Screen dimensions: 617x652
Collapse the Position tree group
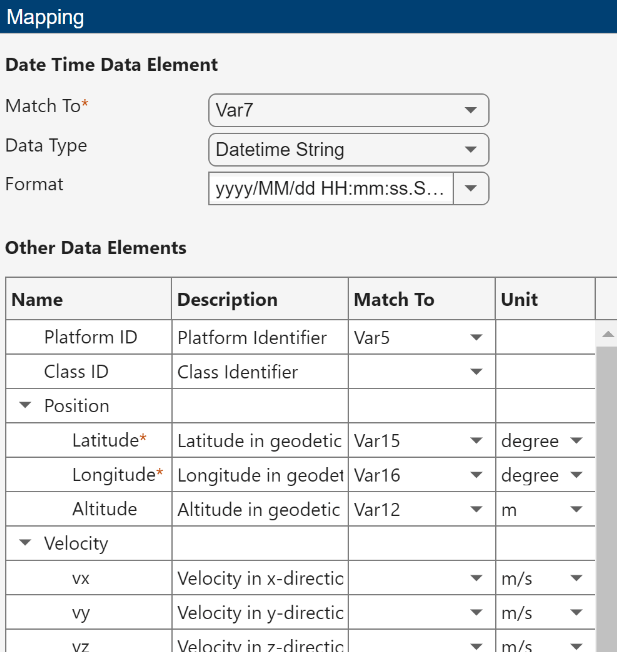[x=25, y=406]
